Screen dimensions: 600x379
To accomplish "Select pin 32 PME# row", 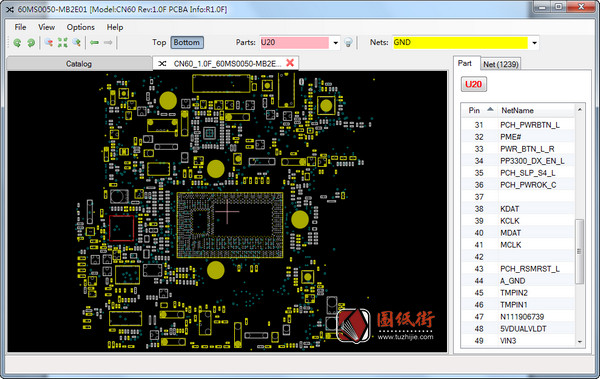I will point(518,137).
